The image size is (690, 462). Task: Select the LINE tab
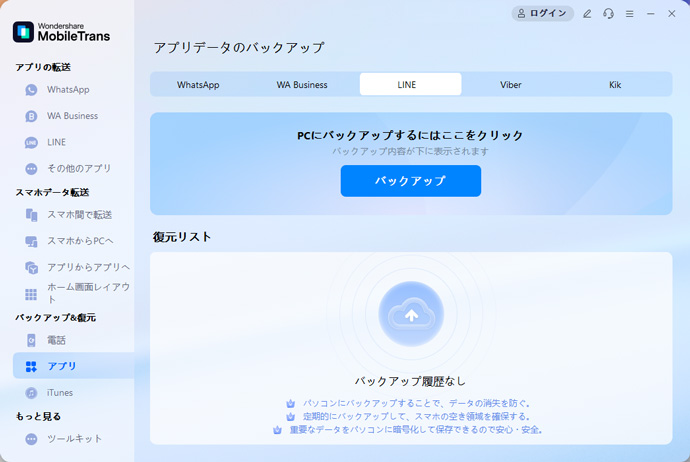[411, 84]
